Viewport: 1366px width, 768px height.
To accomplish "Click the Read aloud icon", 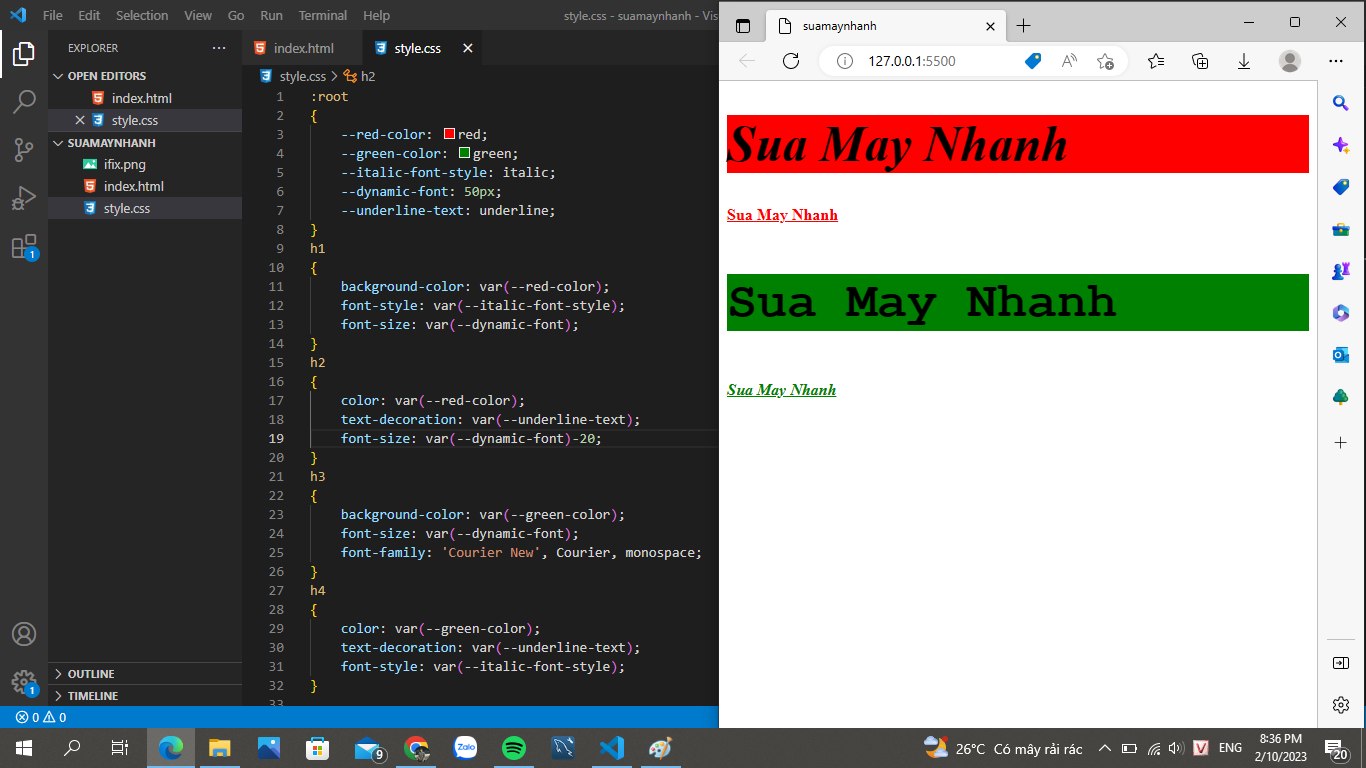I will [1069, 61].
